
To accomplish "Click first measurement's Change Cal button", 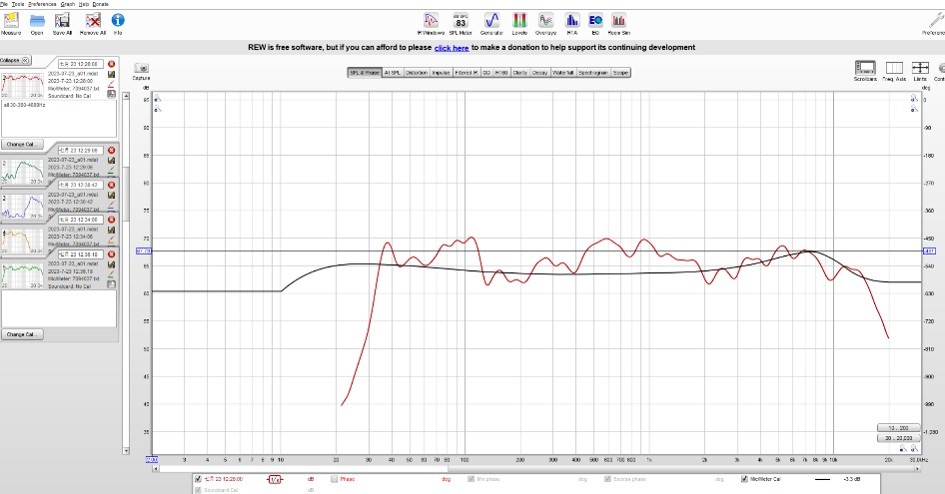I will (x=21, y=145).
